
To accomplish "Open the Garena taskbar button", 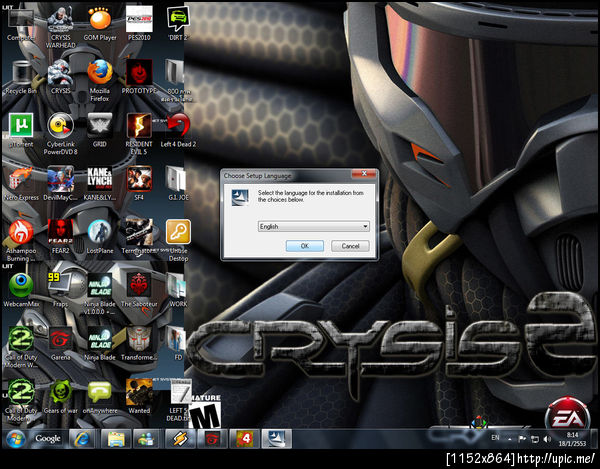I will pyautogui.click(x=212, y=439).
